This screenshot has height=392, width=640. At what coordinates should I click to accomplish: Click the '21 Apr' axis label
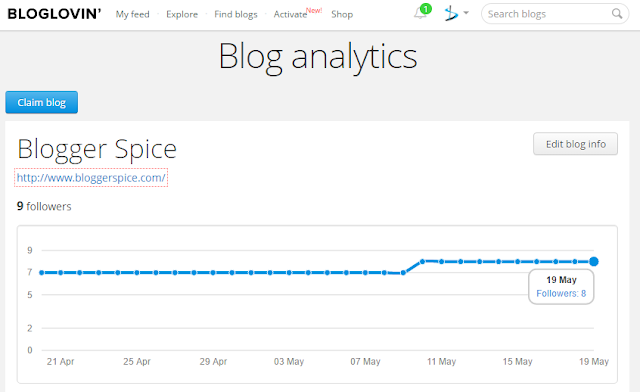(x=60, y=361)
